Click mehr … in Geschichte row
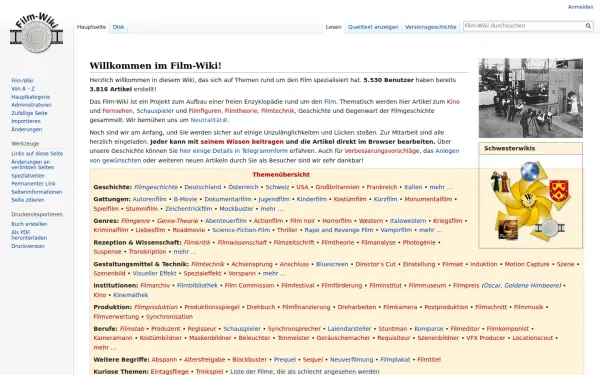Image resolution: width=600 pixels, height=375 pixels. point(440,187)
